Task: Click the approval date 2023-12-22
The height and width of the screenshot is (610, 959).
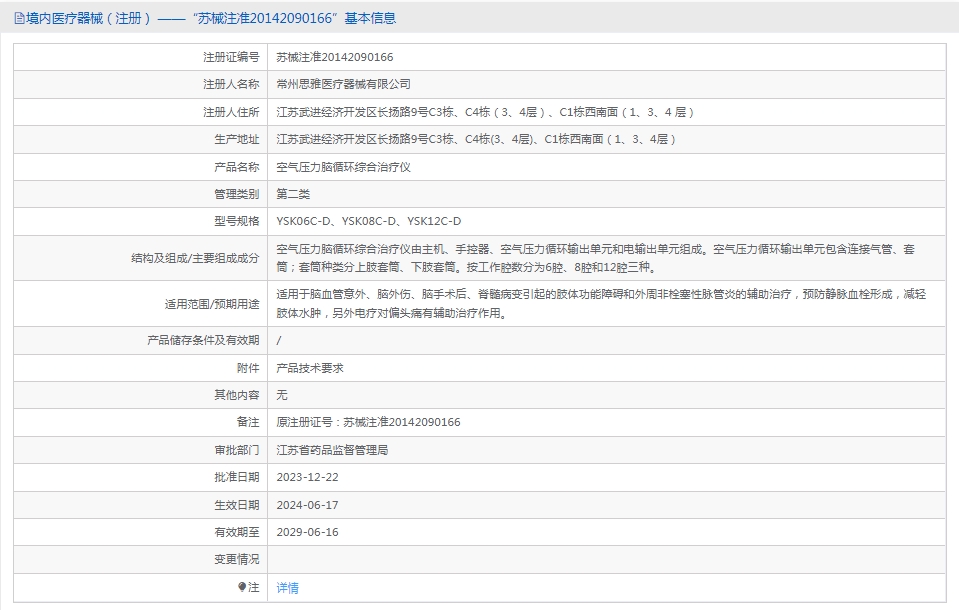Action: click(x=308, y=477)
